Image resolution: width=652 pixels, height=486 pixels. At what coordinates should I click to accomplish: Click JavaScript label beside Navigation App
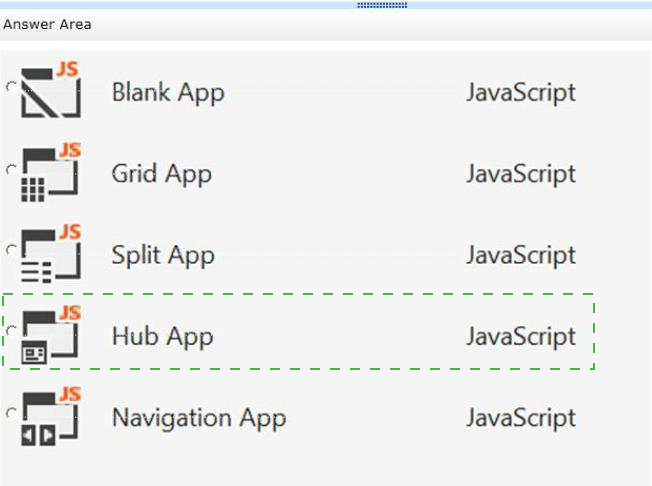click(521, 418)
